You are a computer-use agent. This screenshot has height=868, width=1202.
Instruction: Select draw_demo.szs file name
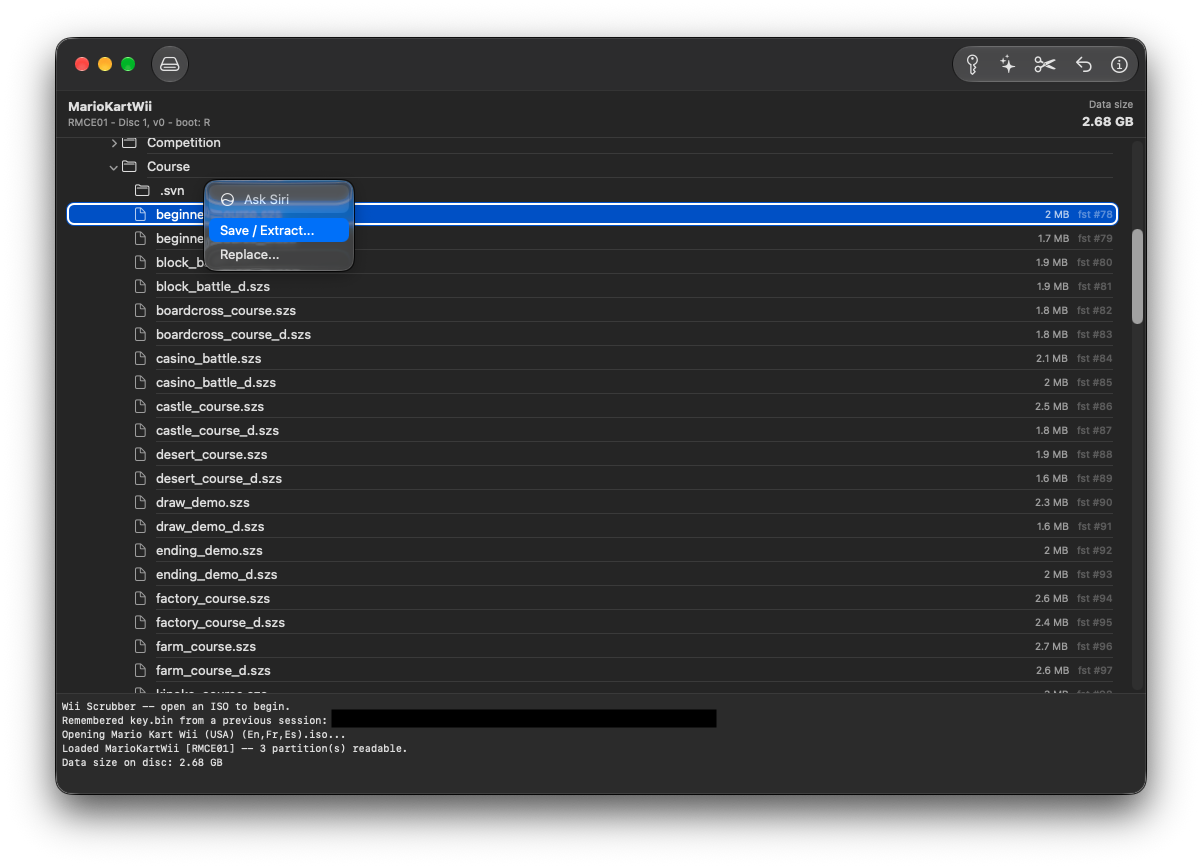[x=203, y=503]
